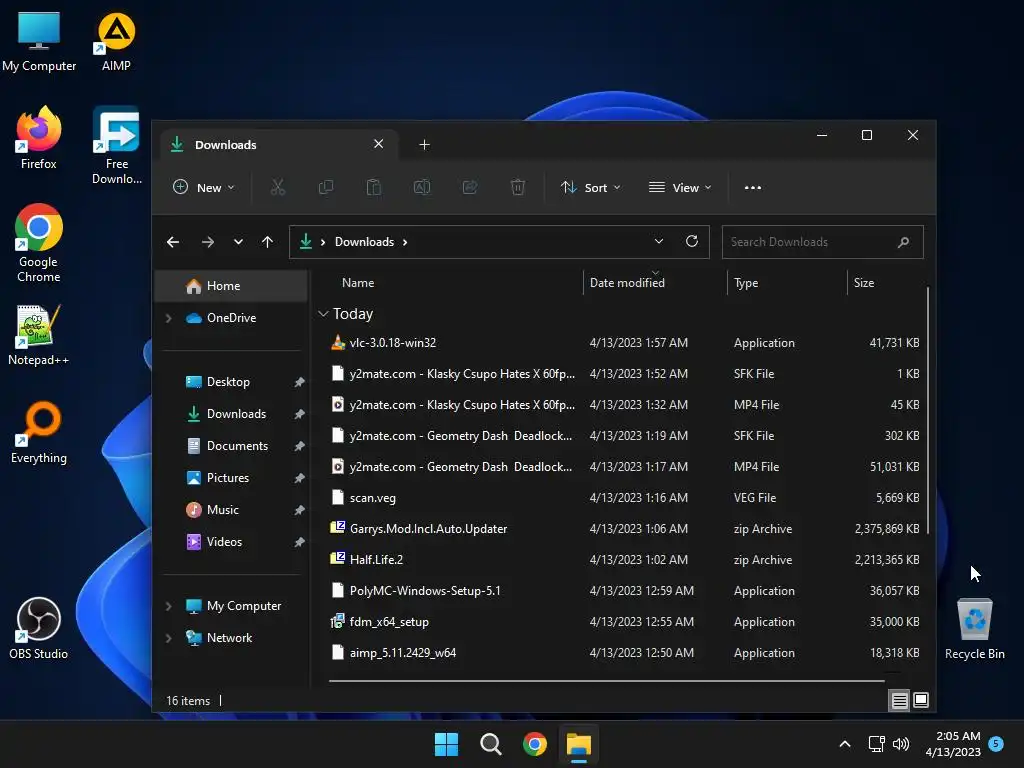Viewport: 1024px width, 768px height.
Task: Go forward with the right arrow
Action: click(x=208, y=242)
